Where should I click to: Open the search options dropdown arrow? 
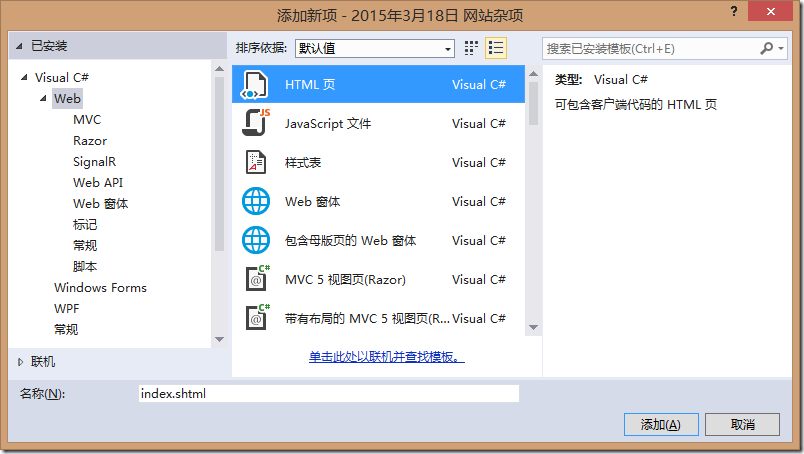point(781,48)
